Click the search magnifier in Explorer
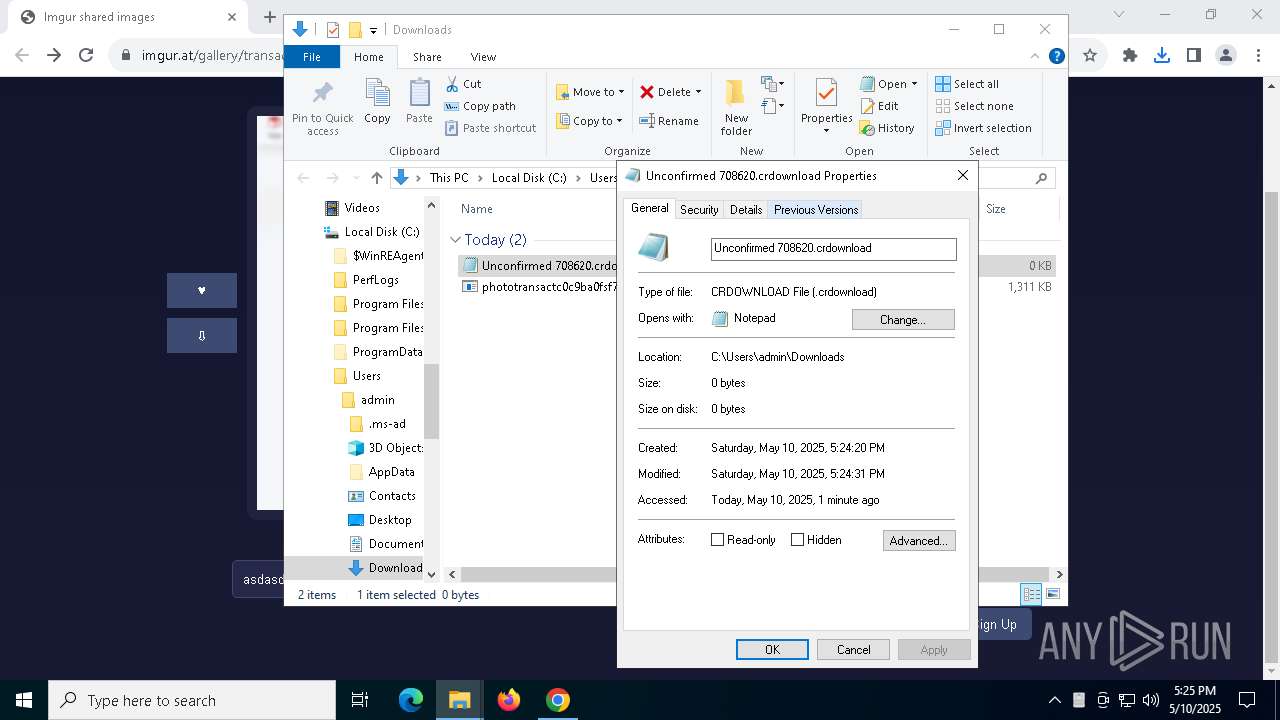The width and height of the screenshot is (1280, 720). tap(1041, 178)
